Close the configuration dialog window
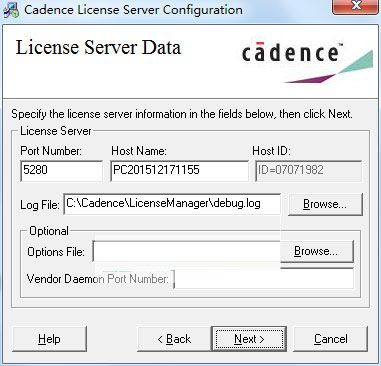The width and height of the screenshot is (381, 366). pos(356,6)
